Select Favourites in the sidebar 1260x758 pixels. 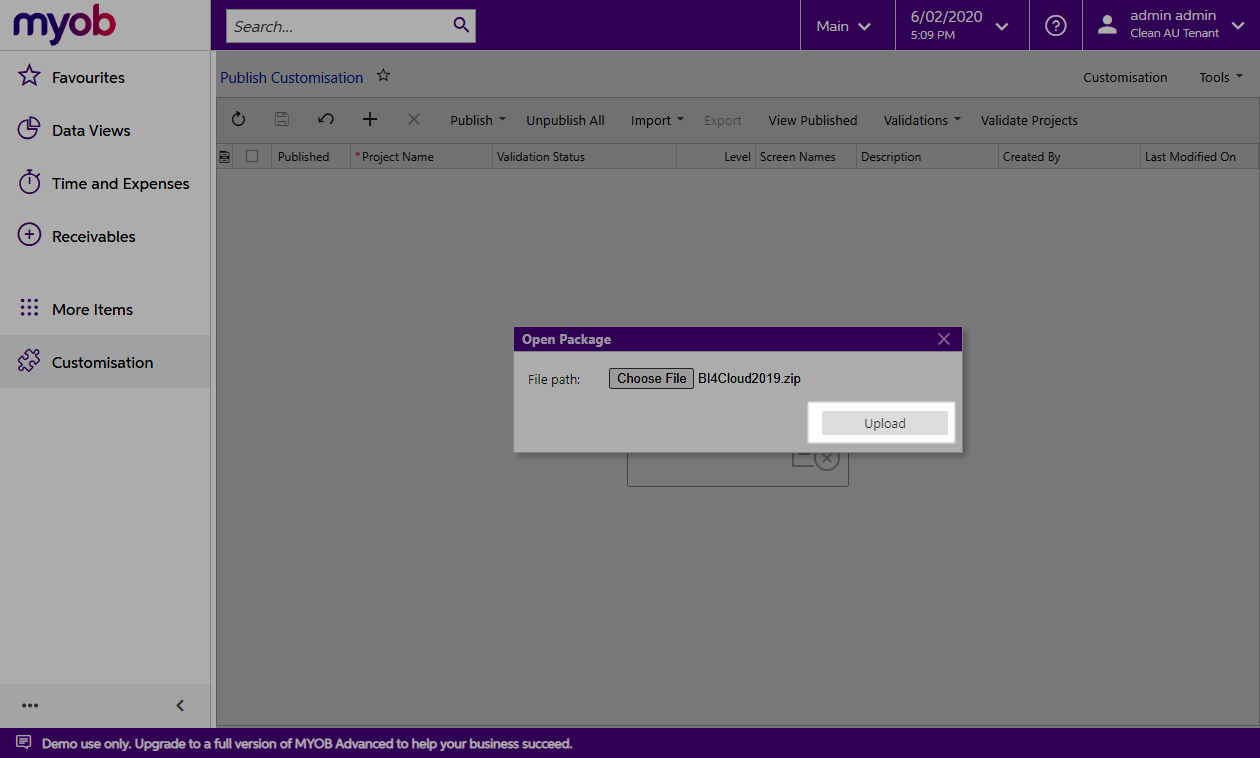pyautogui.click(x=105, y=77)
